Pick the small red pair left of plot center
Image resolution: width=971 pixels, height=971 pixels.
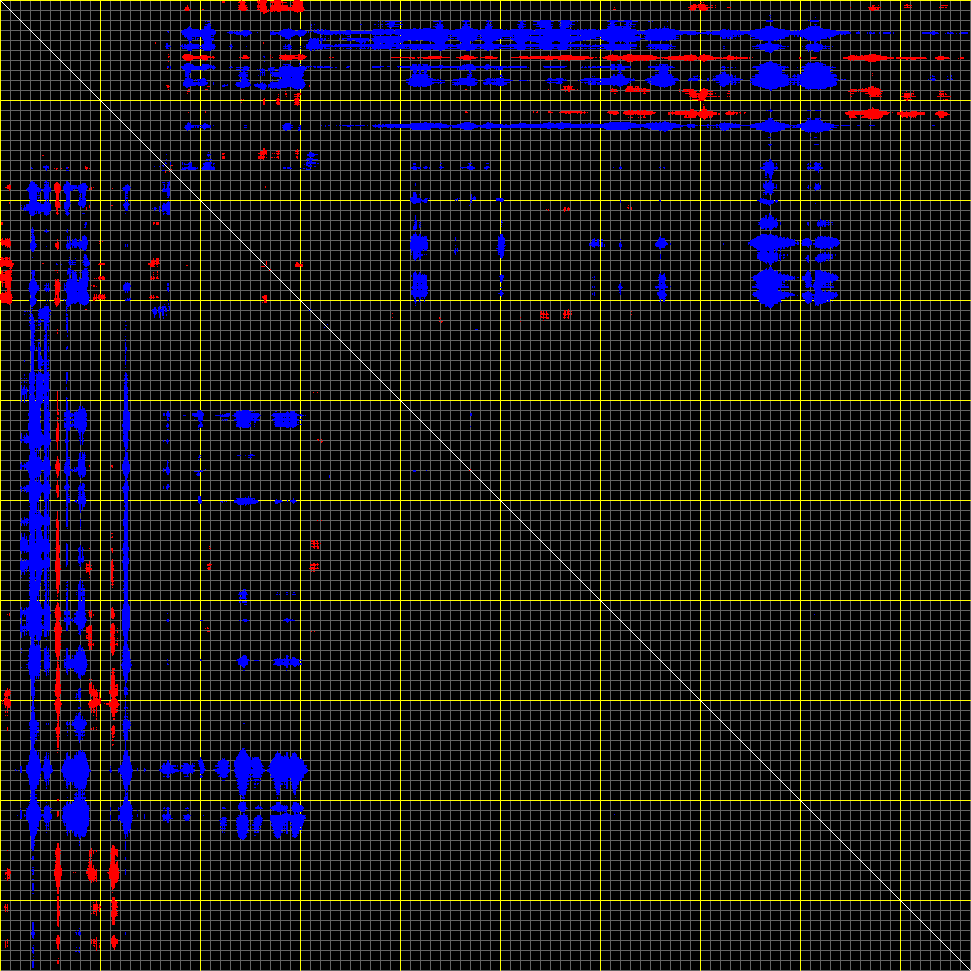315,555
